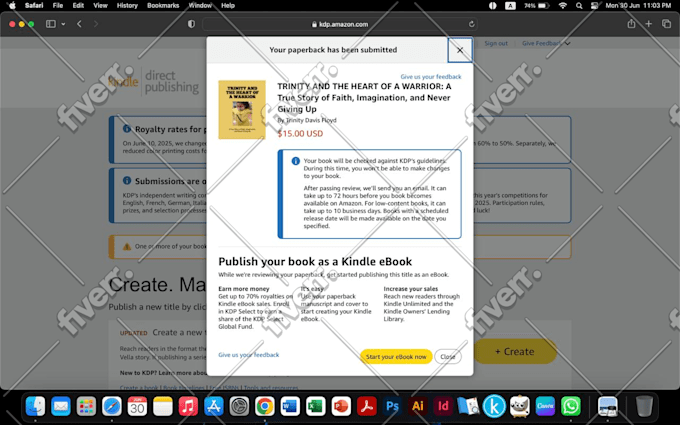The image size is (680, 425).
Task: Click the book title text in dialog
Action: pyautogui.click(x=364, y=98)
